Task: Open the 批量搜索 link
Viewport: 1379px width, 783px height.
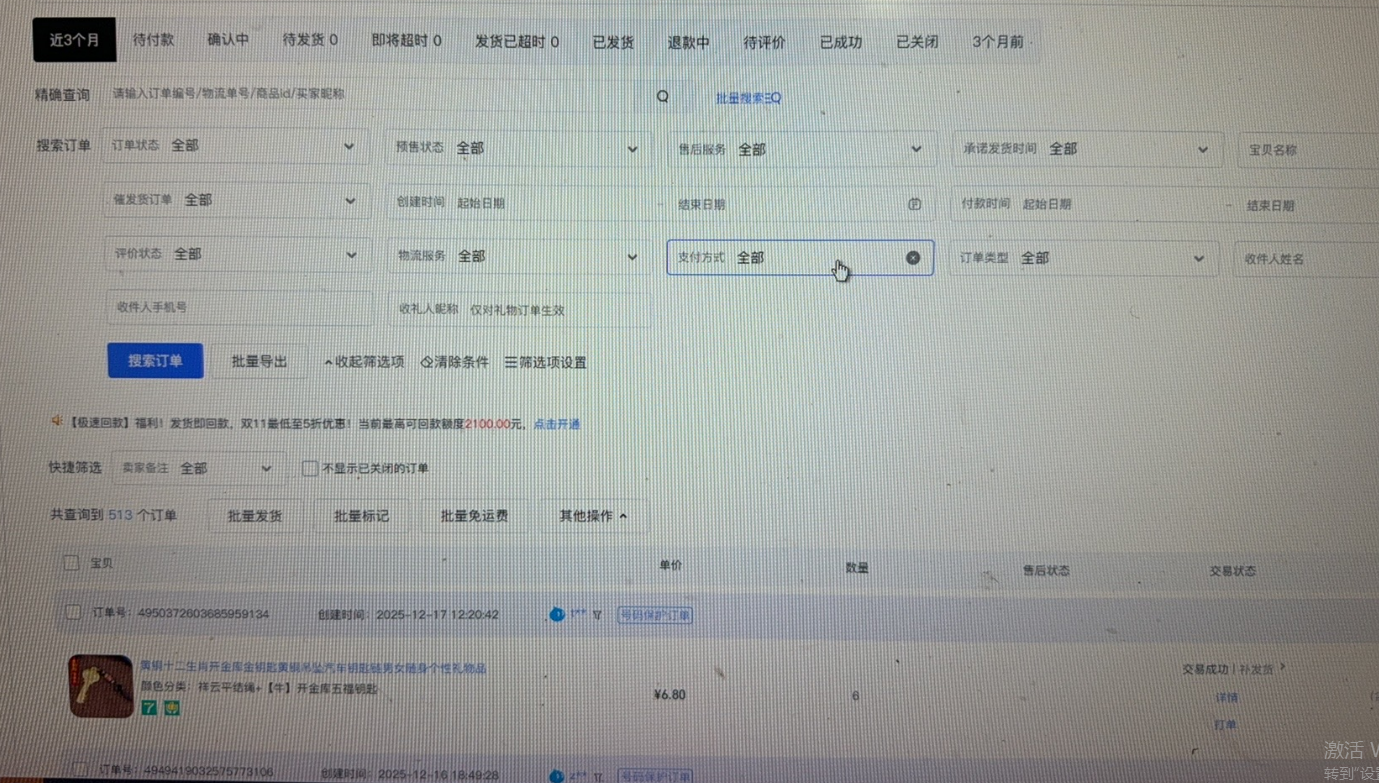Action: [x=748, y=98]
